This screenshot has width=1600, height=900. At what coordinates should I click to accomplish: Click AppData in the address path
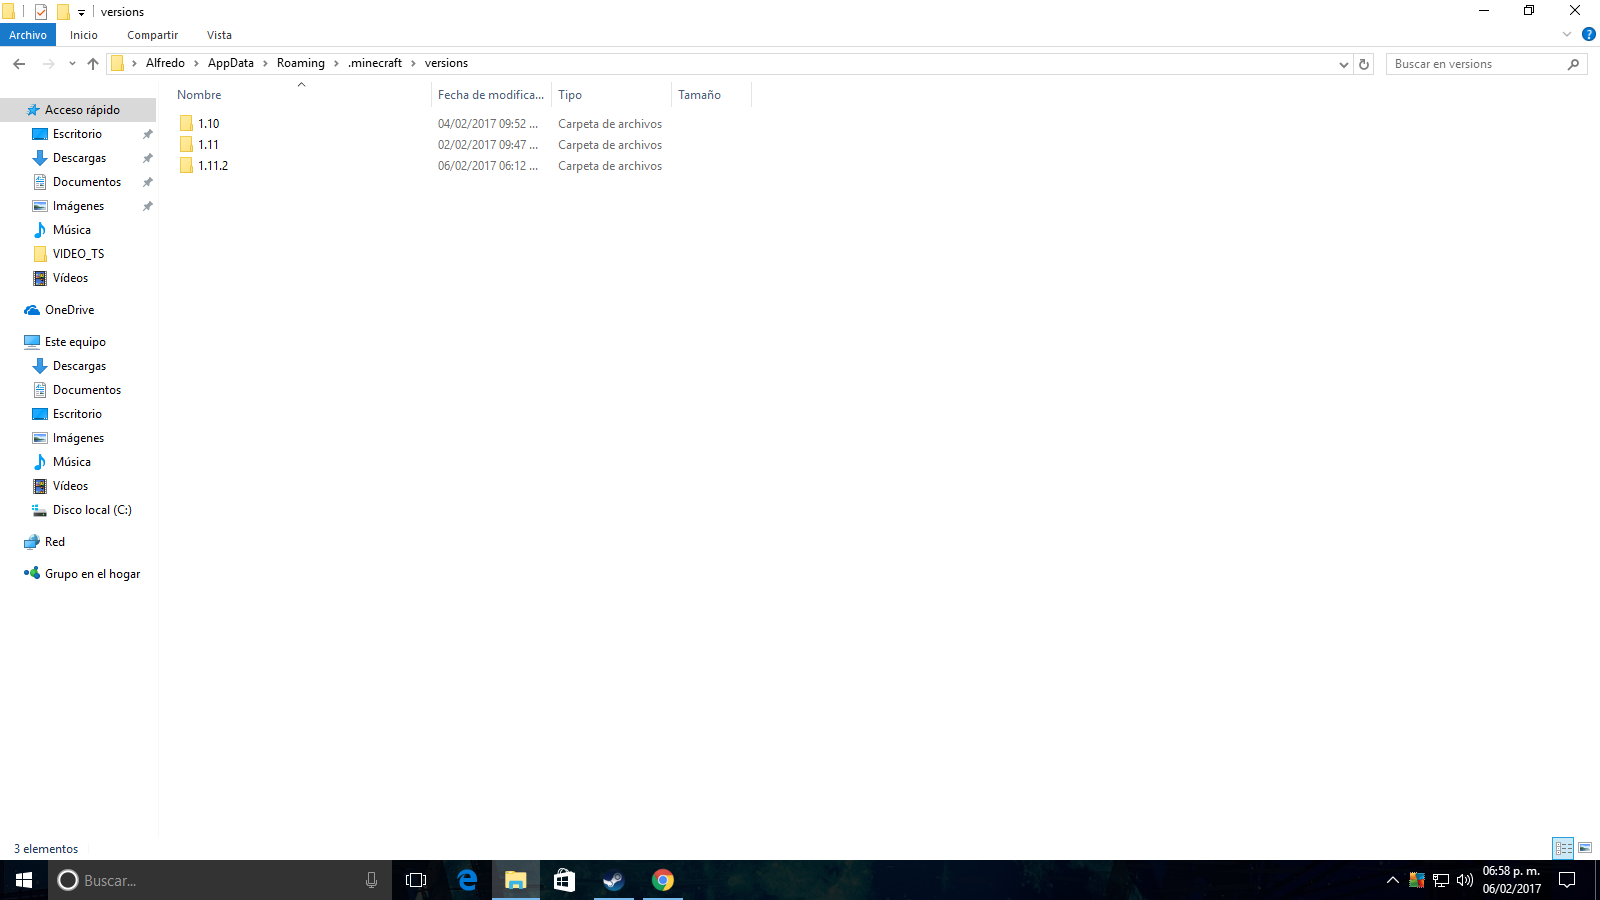(x=231, y=63)
